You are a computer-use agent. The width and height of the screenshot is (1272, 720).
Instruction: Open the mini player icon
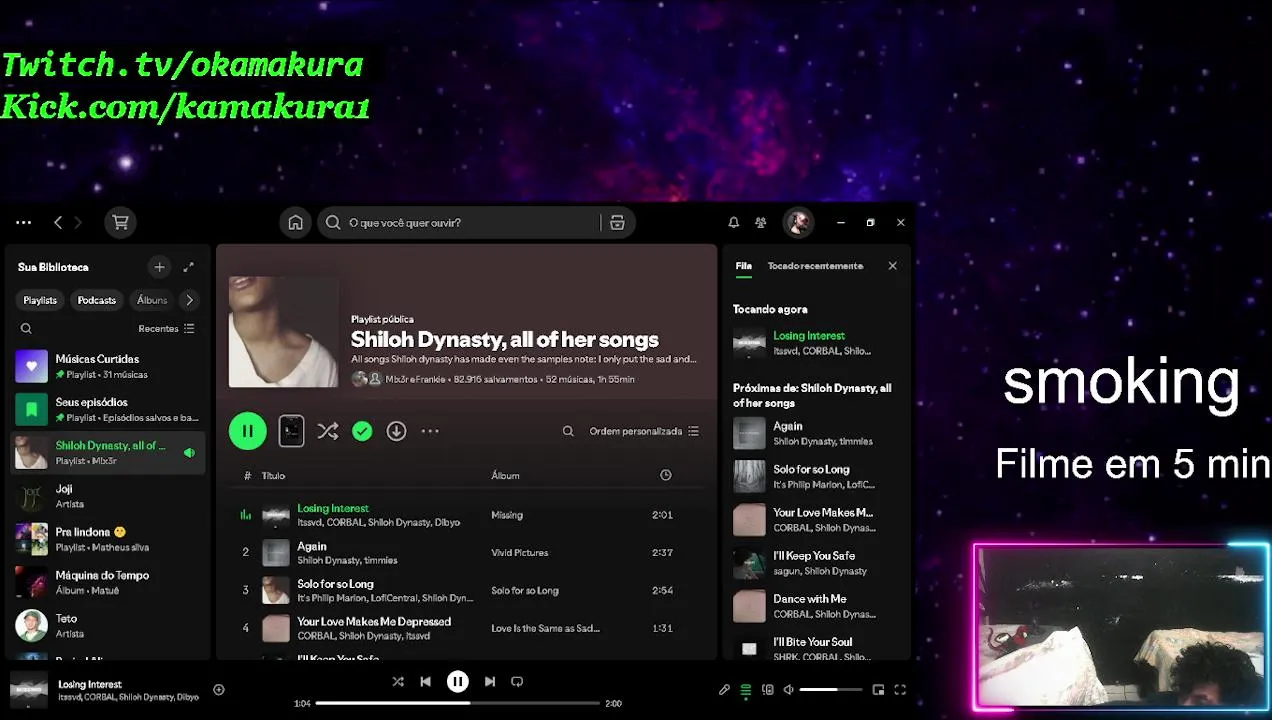[878, 690]
